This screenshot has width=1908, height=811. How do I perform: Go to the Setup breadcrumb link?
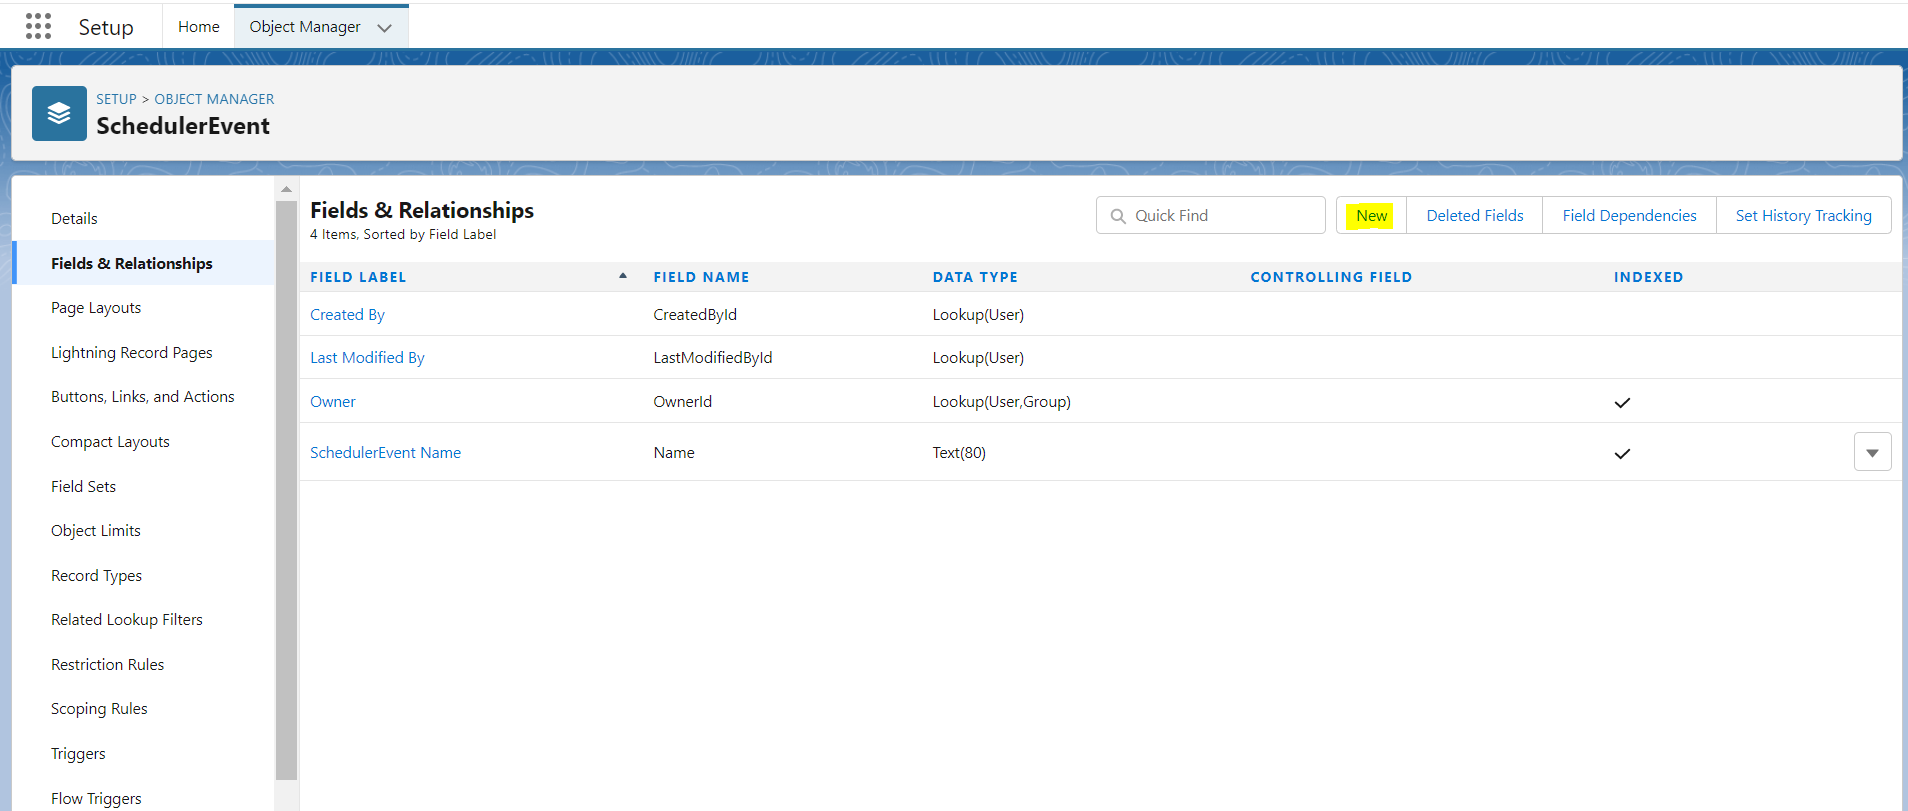click(116, 99)
